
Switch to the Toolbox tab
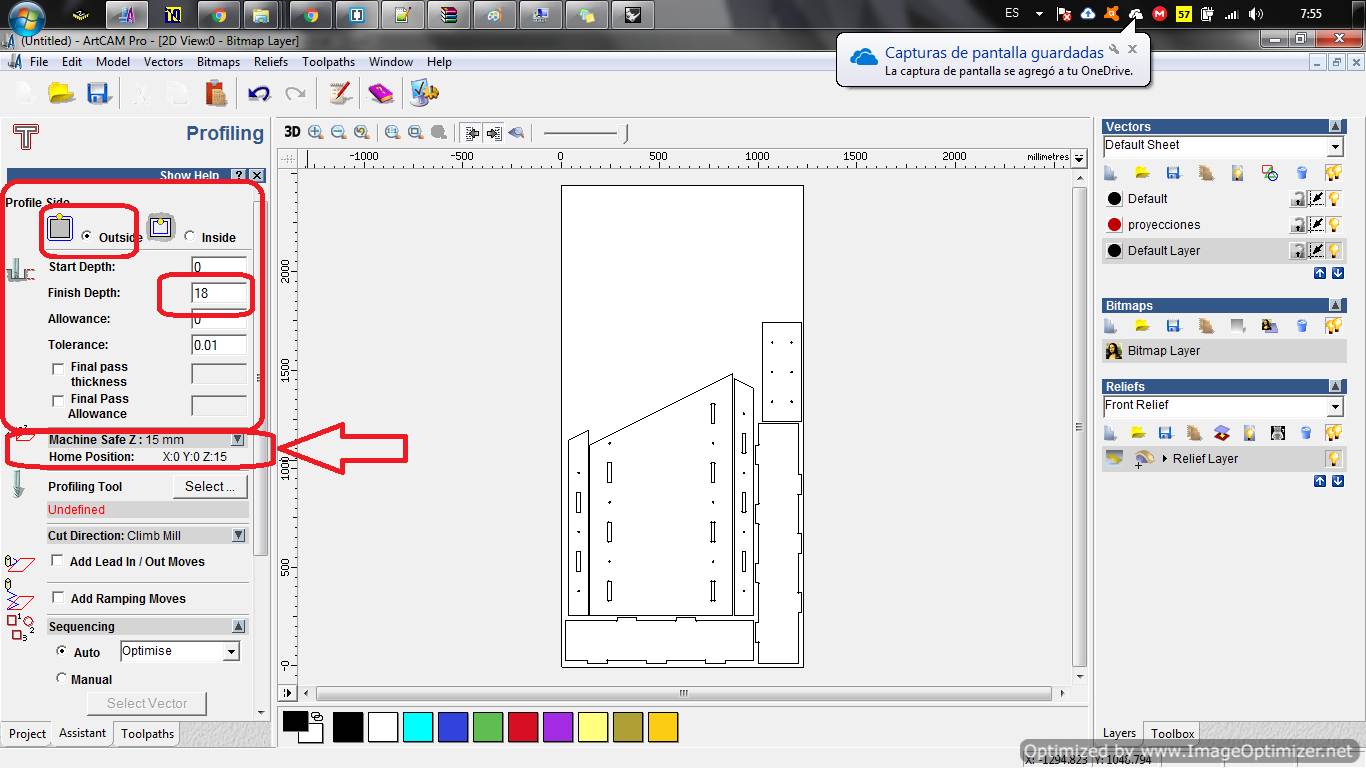(1172, 734)
